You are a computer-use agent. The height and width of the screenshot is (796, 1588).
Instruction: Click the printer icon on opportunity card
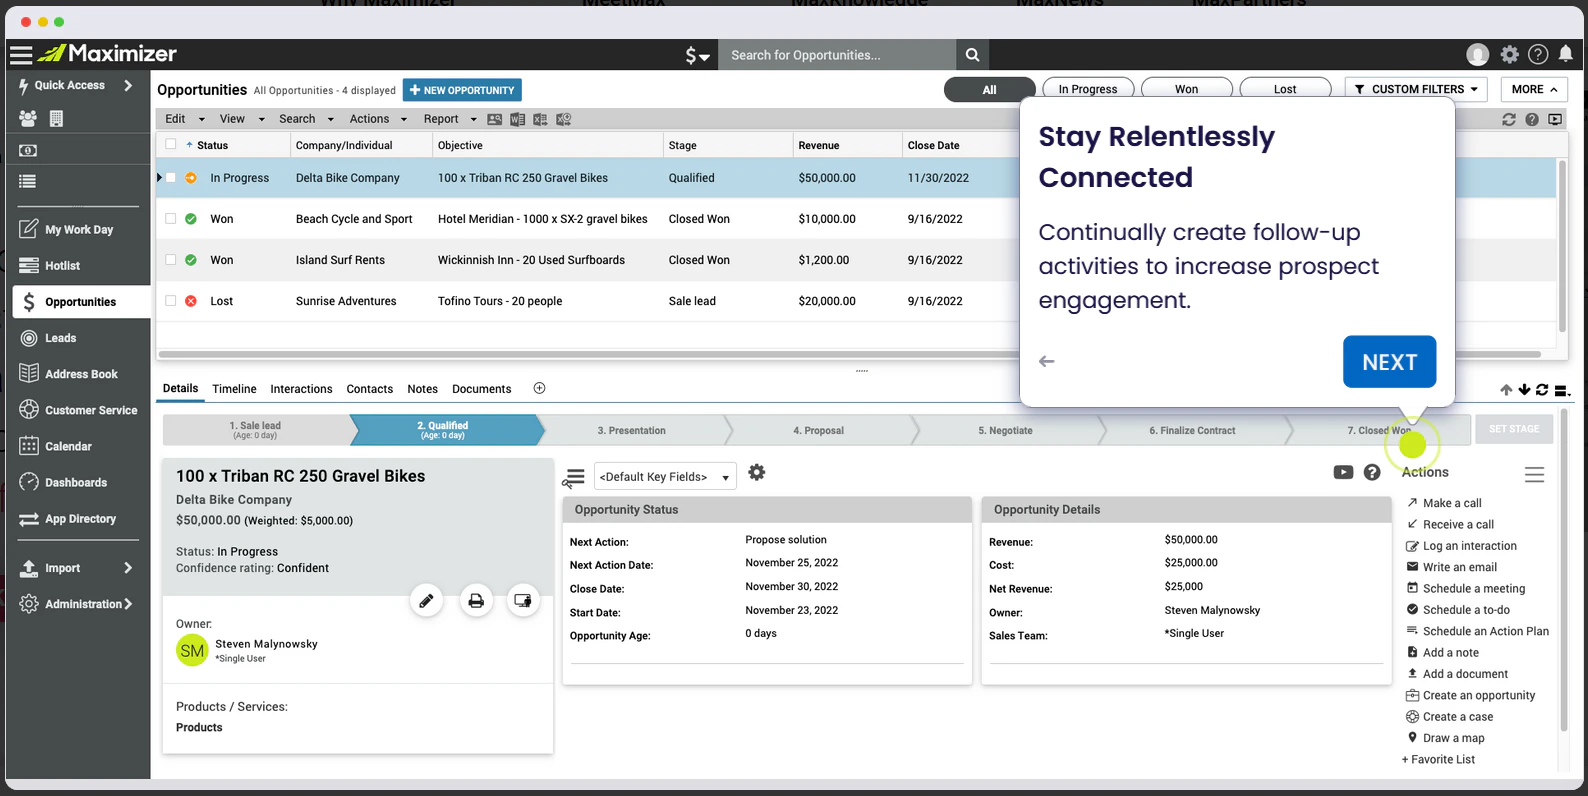pos(476,601)
